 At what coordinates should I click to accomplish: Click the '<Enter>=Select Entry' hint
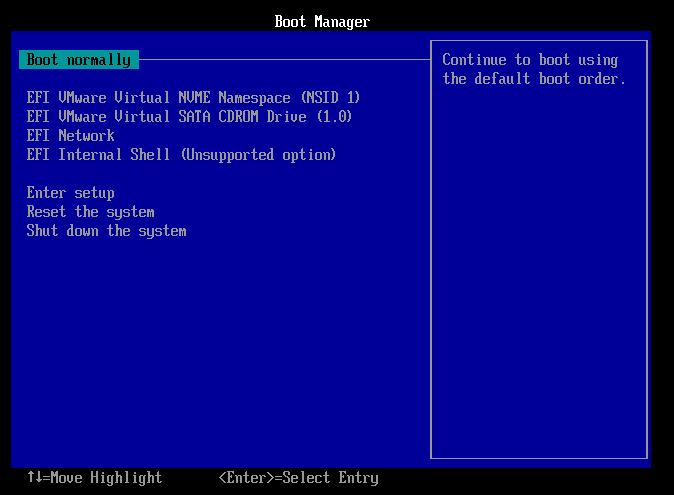coord(298,477)
